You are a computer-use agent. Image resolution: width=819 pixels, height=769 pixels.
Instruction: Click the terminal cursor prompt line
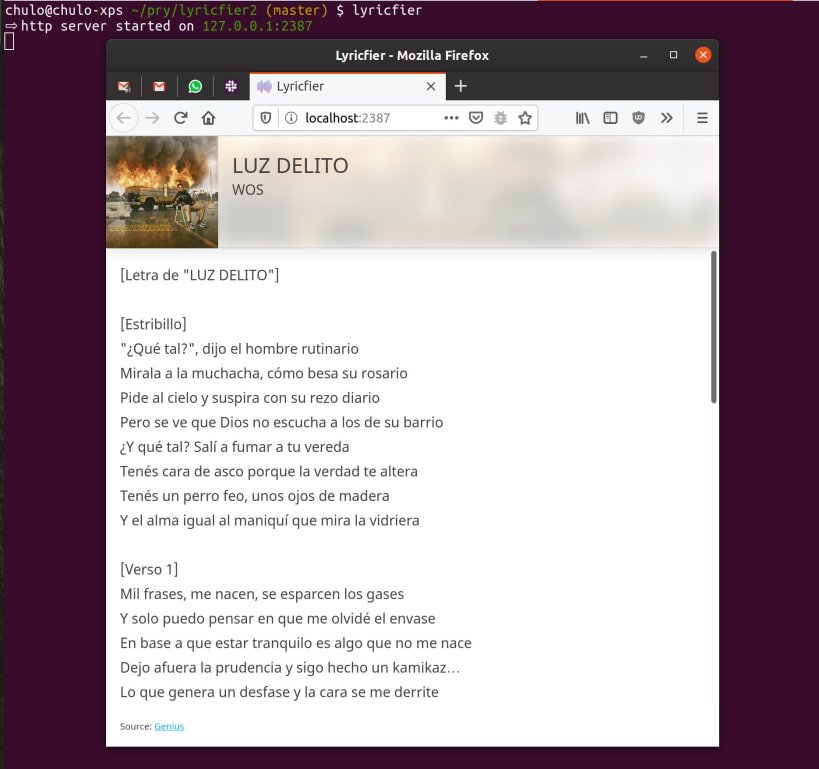click(9, 41)
